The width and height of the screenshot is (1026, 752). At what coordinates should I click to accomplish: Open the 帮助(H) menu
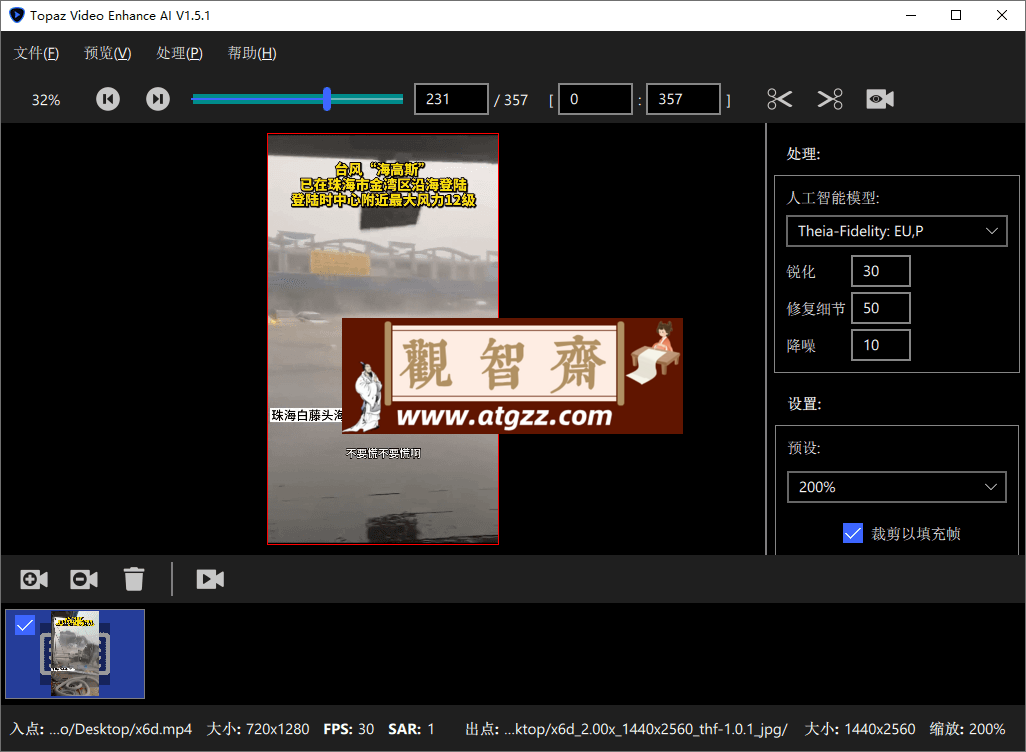click(252, 53)
